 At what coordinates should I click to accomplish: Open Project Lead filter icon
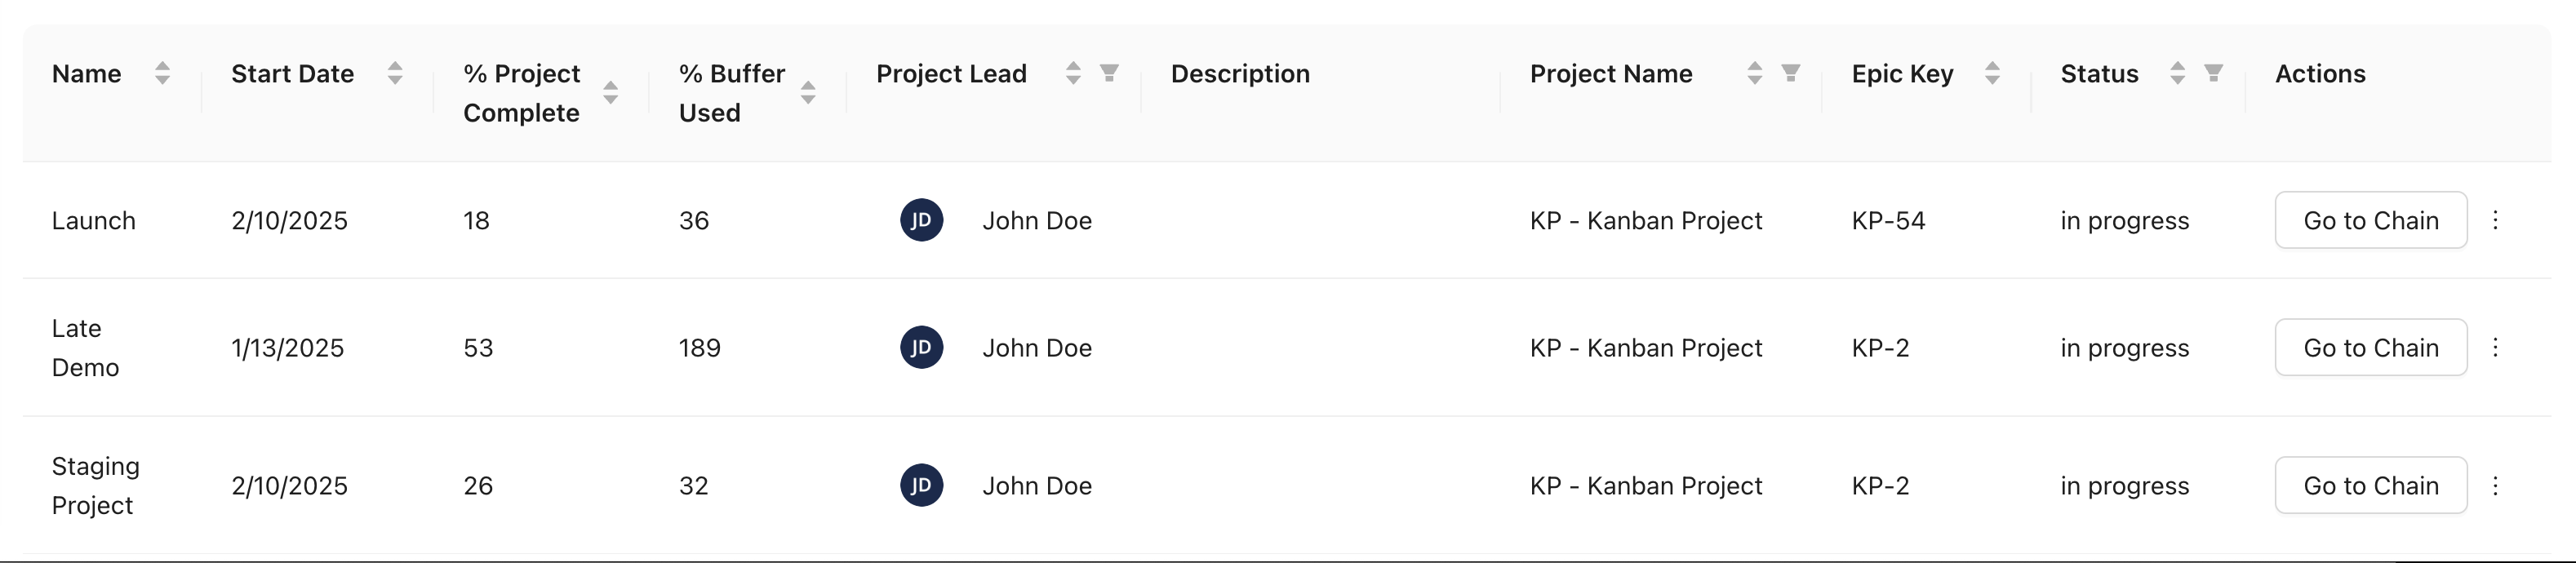click(1109, 73)
